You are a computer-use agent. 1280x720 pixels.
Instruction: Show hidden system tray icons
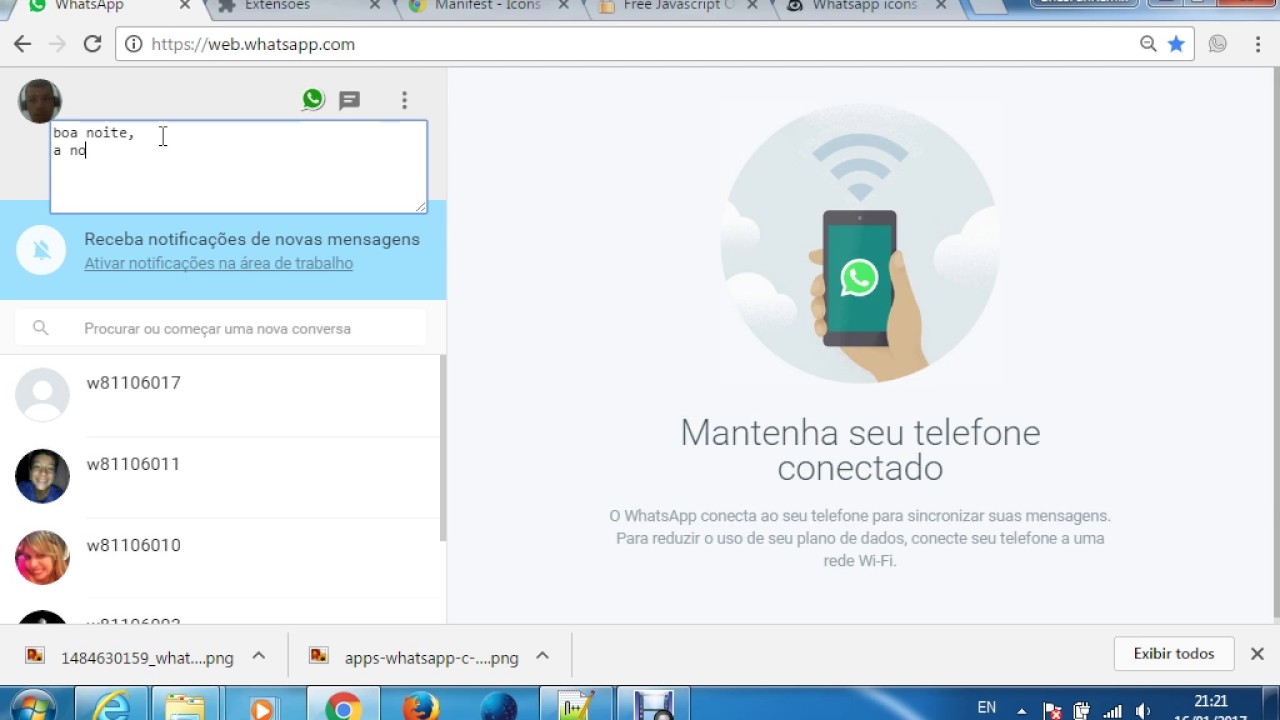pos(1022,711)
